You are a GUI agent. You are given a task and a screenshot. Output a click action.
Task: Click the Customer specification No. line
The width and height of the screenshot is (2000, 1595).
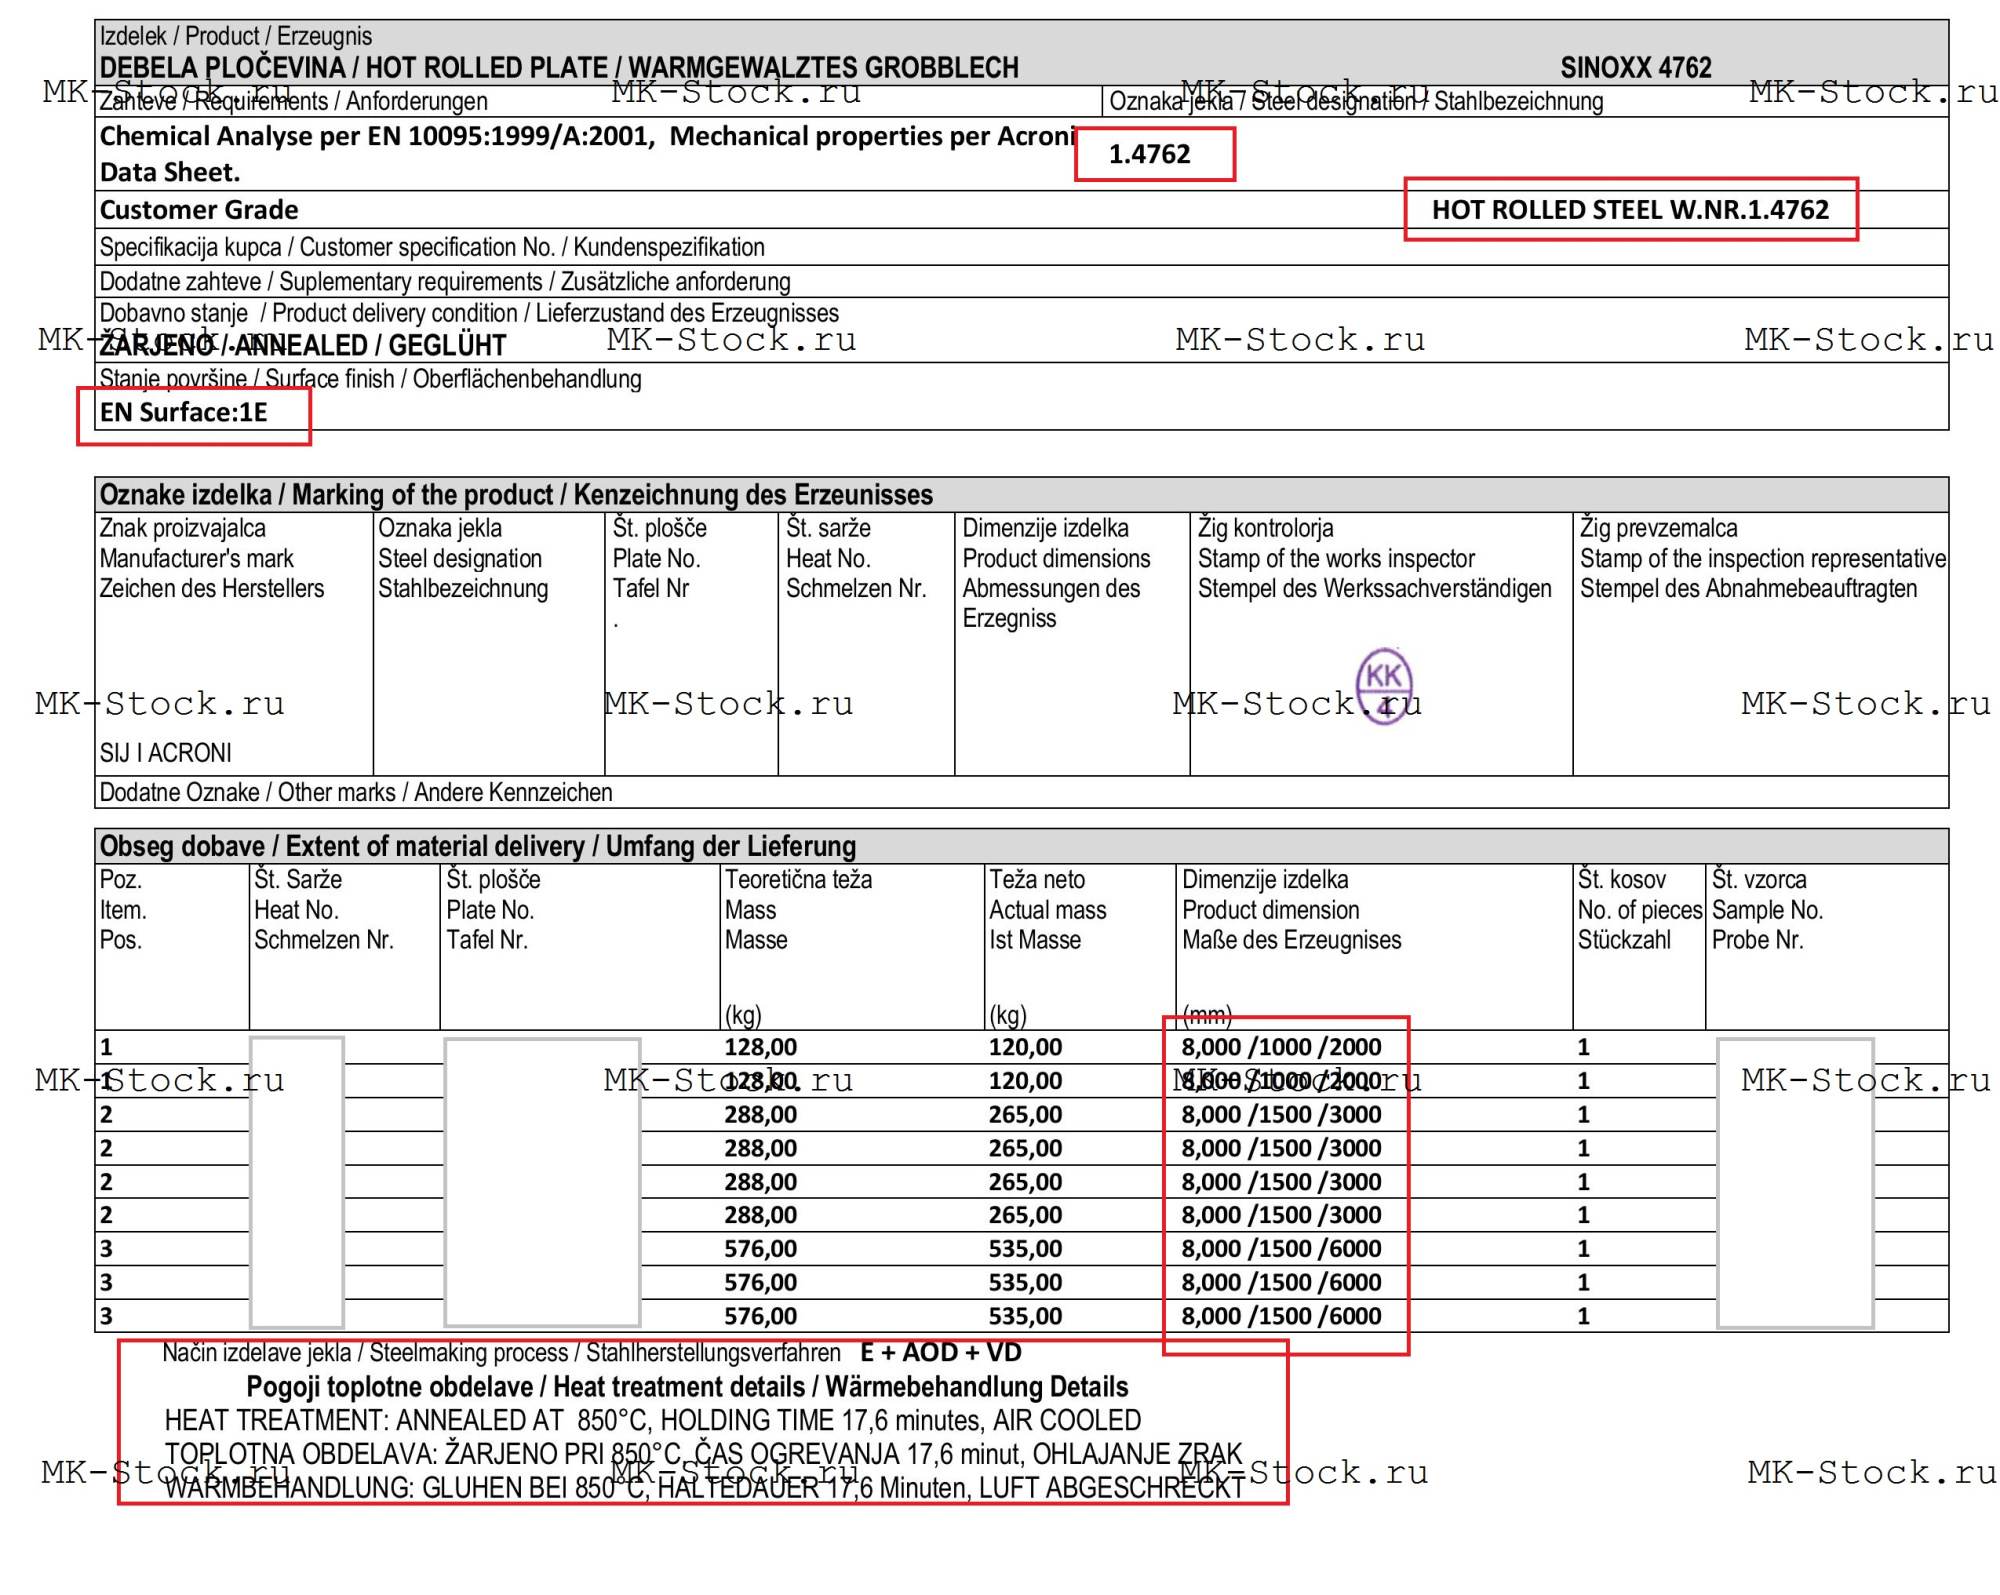pyautogui.click(x=432, y=247)
